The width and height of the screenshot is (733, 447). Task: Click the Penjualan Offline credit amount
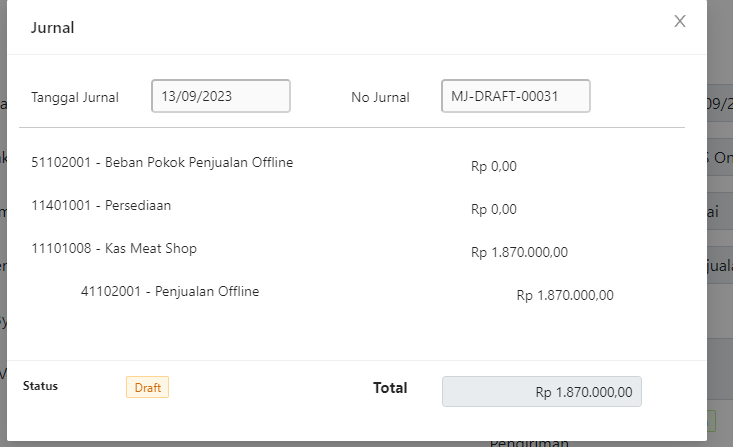click(x=565, y=295)
